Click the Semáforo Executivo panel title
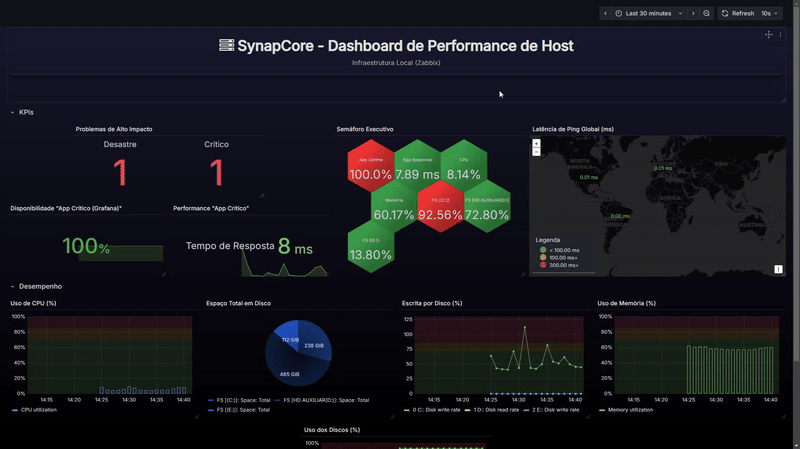Screen dimensions: 800x449 365,129
